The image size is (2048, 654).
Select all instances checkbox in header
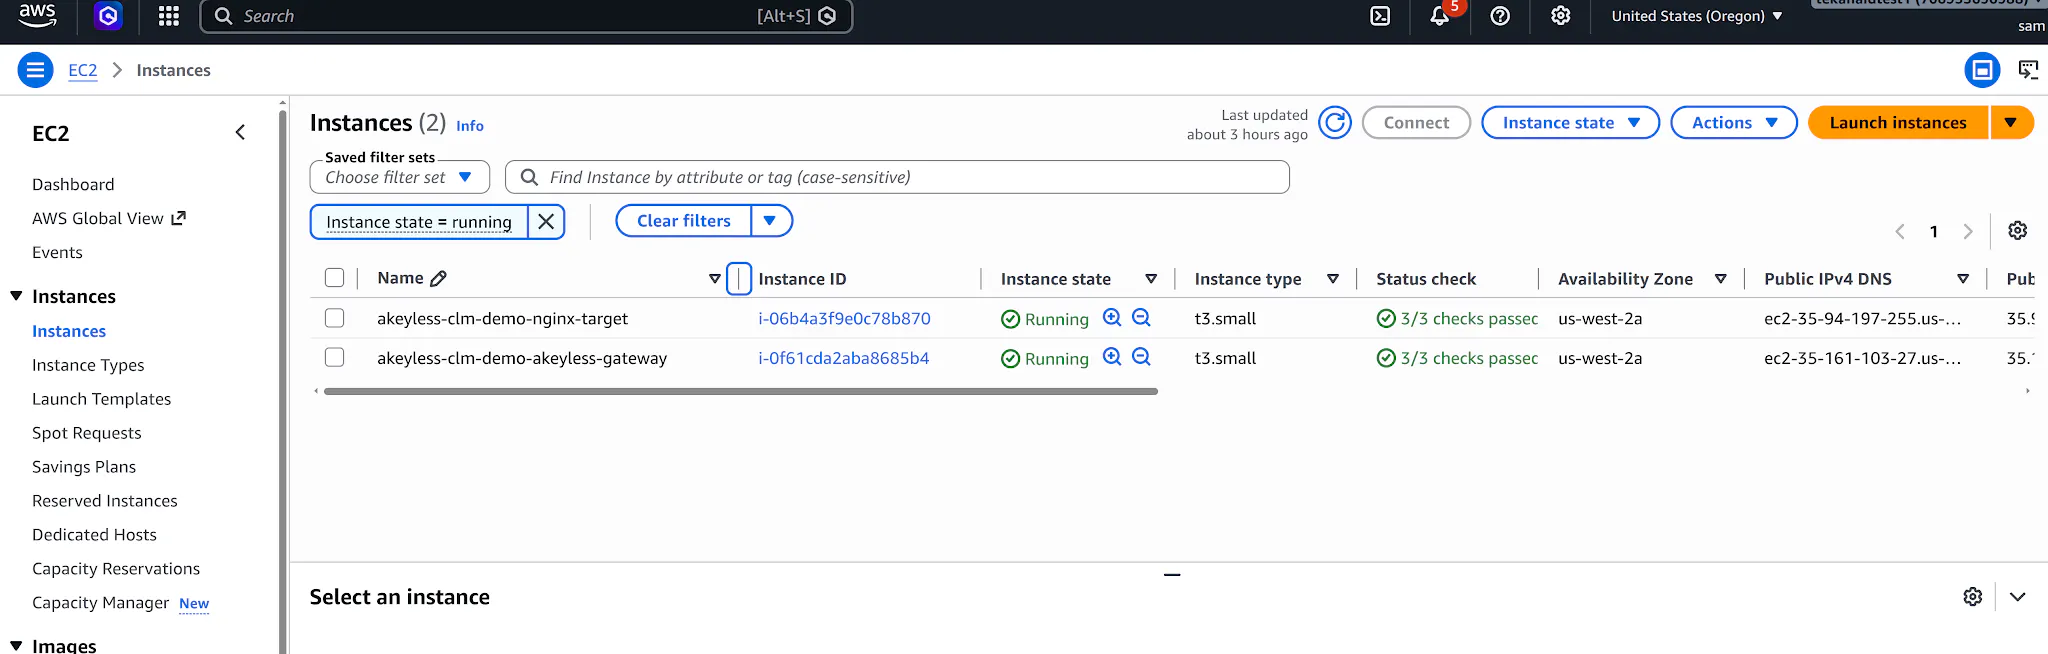(x=335, y=278)
